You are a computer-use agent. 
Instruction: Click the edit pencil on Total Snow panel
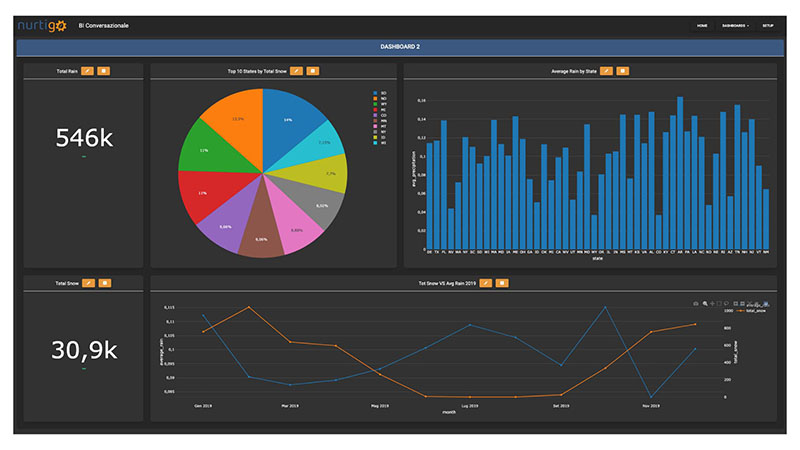[88, 283]
